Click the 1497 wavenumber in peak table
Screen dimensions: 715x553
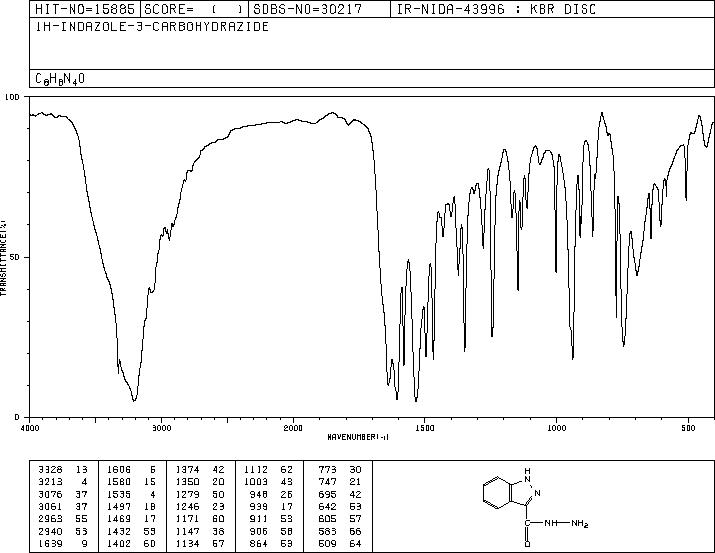point(119,506)
